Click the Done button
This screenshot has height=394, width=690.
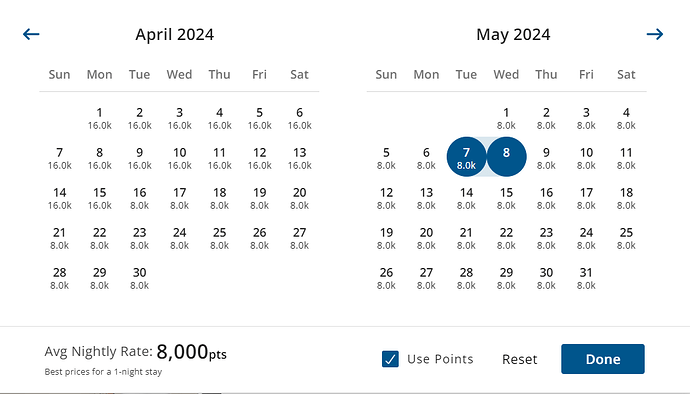coord(602,359)
